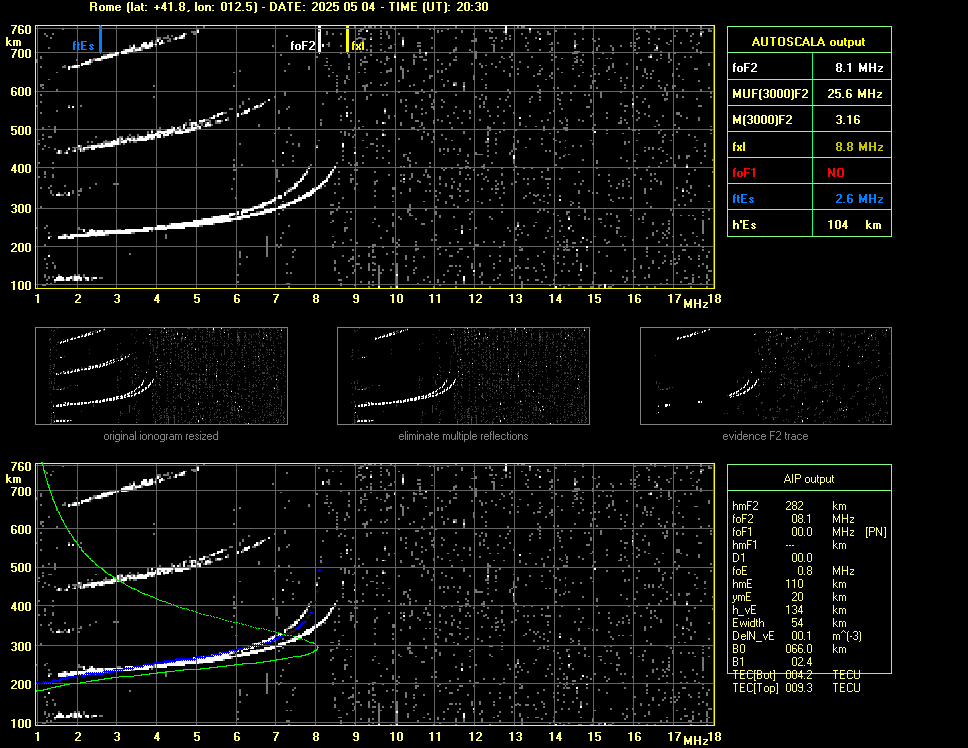Click the Rome date and time header
This screenshot has width=968, height=748.
(289, 7)
